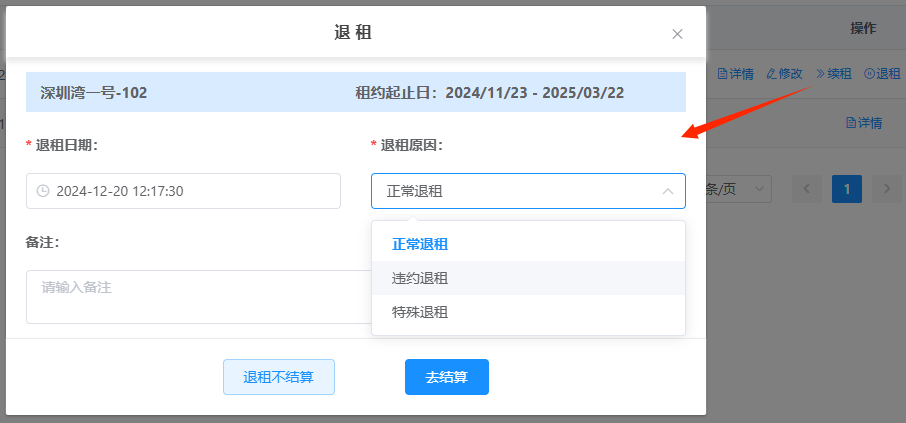This screenshot has height=423, width=906.
Task: Click the 详情 icon link in the first row
Action: (735, 73)
